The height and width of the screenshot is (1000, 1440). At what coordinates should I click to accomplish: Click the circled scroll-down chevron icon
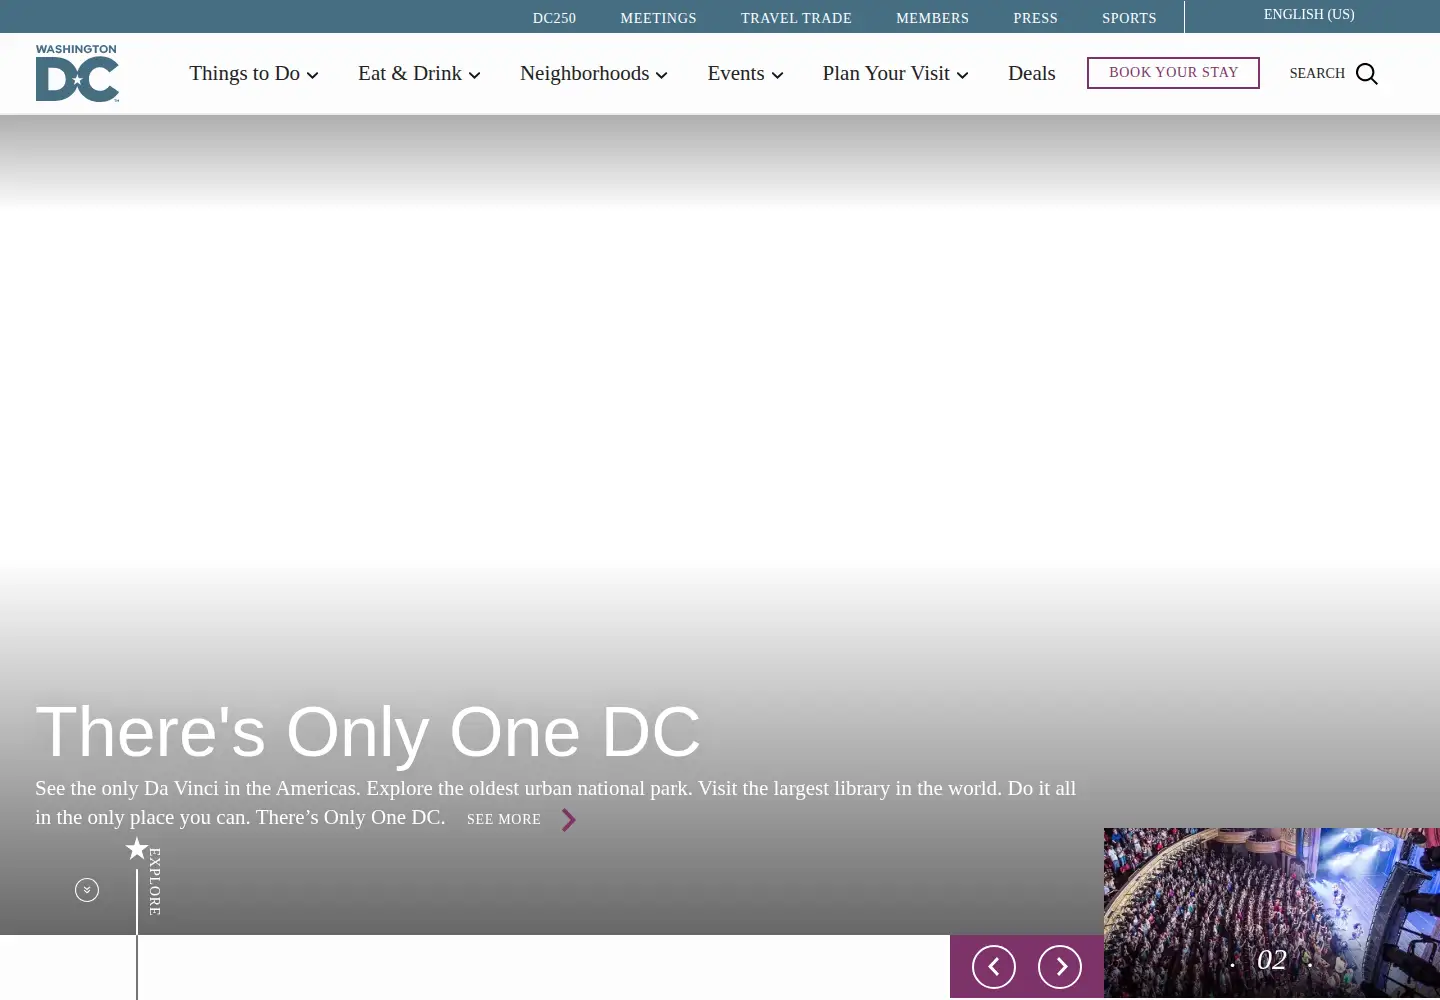87,890
